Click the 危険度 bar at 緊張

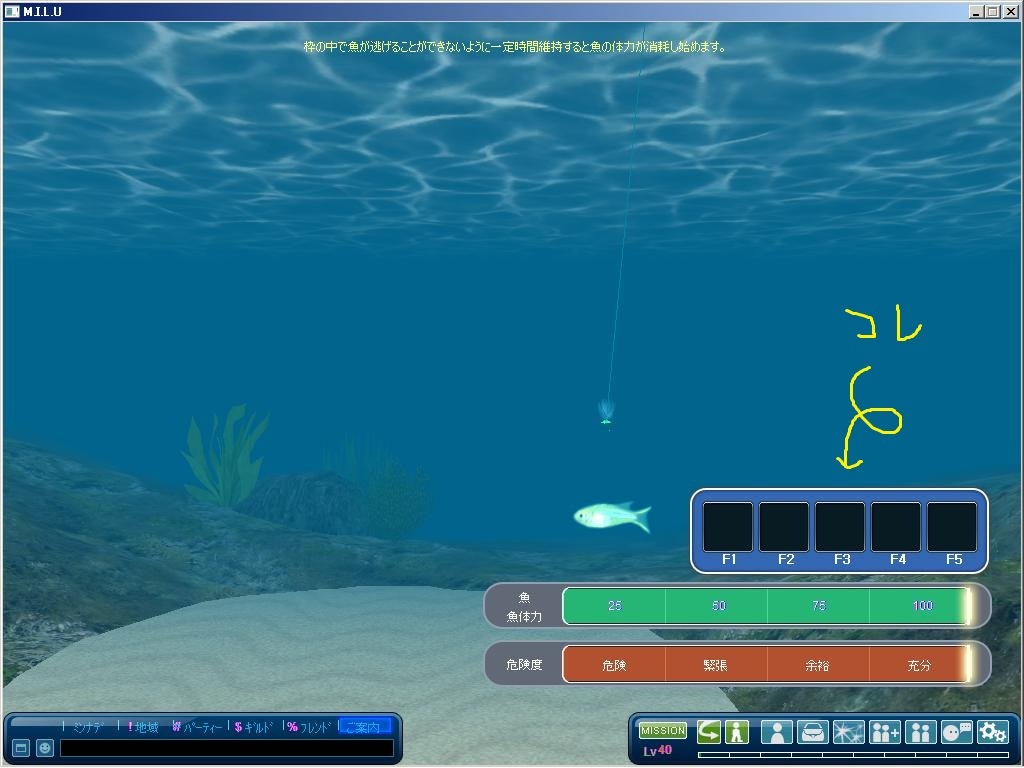click(716, 665)
